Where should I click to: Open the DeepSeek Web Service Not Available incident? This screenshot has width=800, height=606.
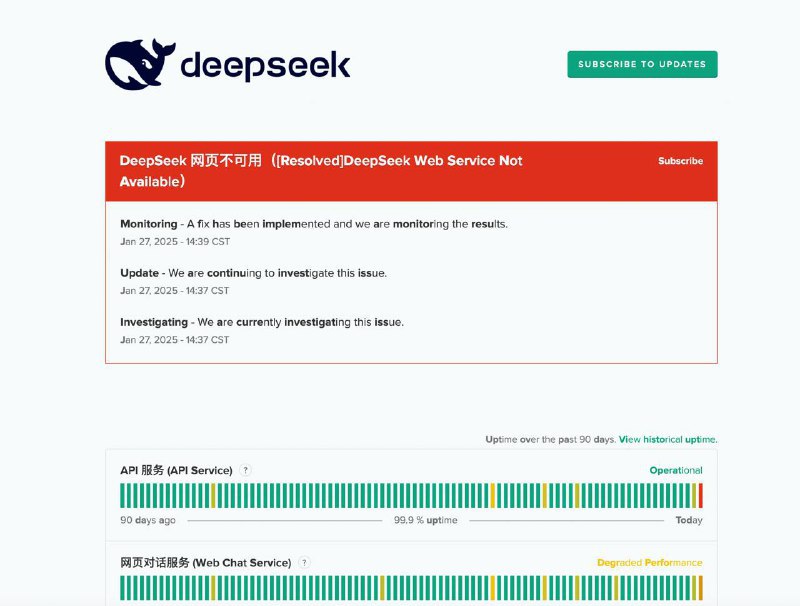point(322,170)
